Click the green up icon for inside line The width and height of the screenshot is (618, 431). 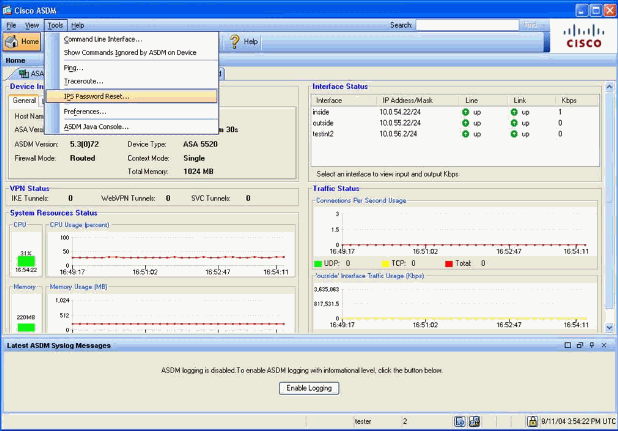(466, 112)
